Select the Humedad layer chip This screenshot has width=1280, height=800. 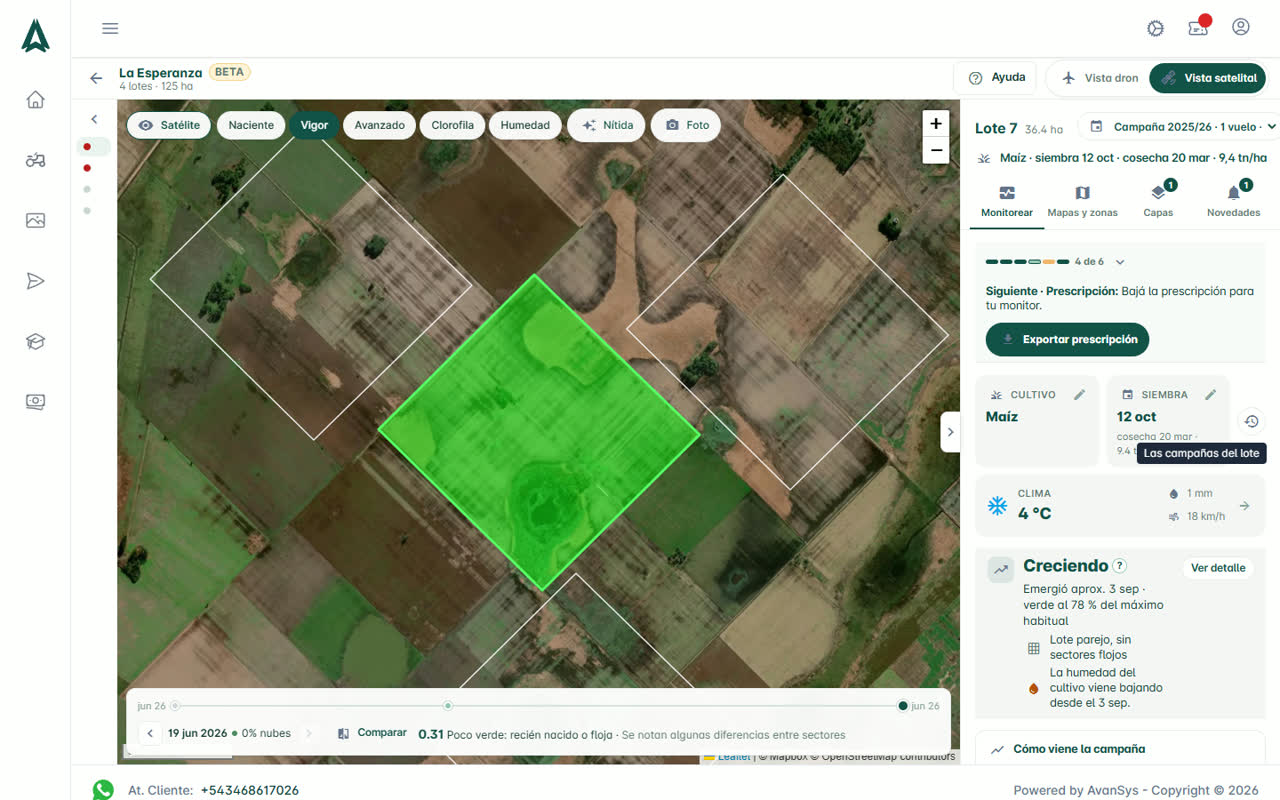525,125
